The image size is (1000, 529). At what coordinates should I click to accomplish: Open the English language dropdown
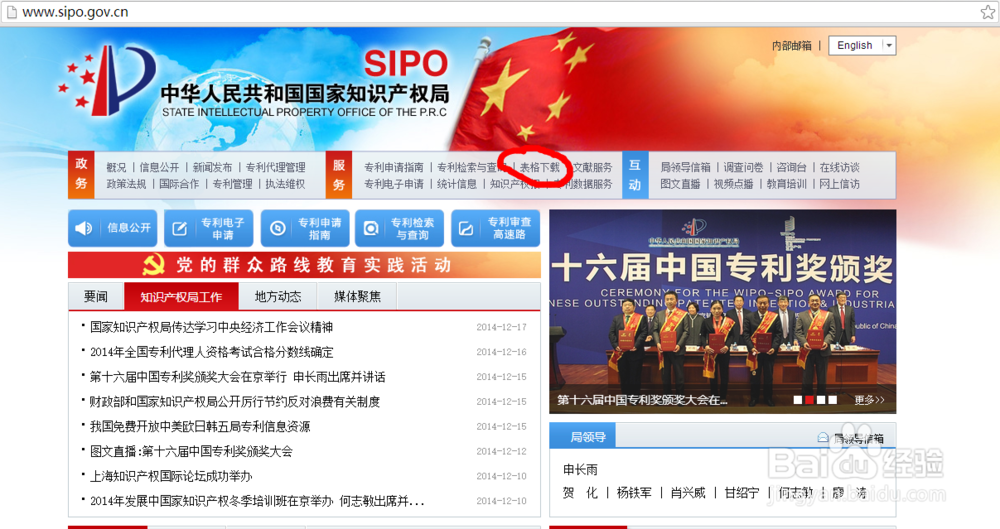click(x=862, y=45)
